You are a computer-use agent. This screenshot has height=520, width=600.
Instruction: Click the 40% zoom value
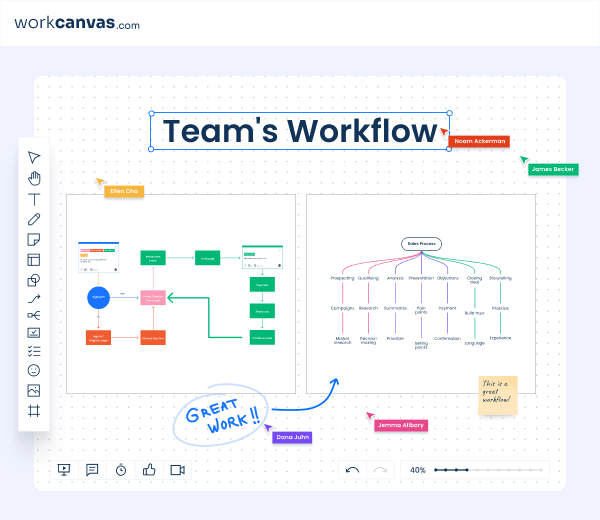417,470
